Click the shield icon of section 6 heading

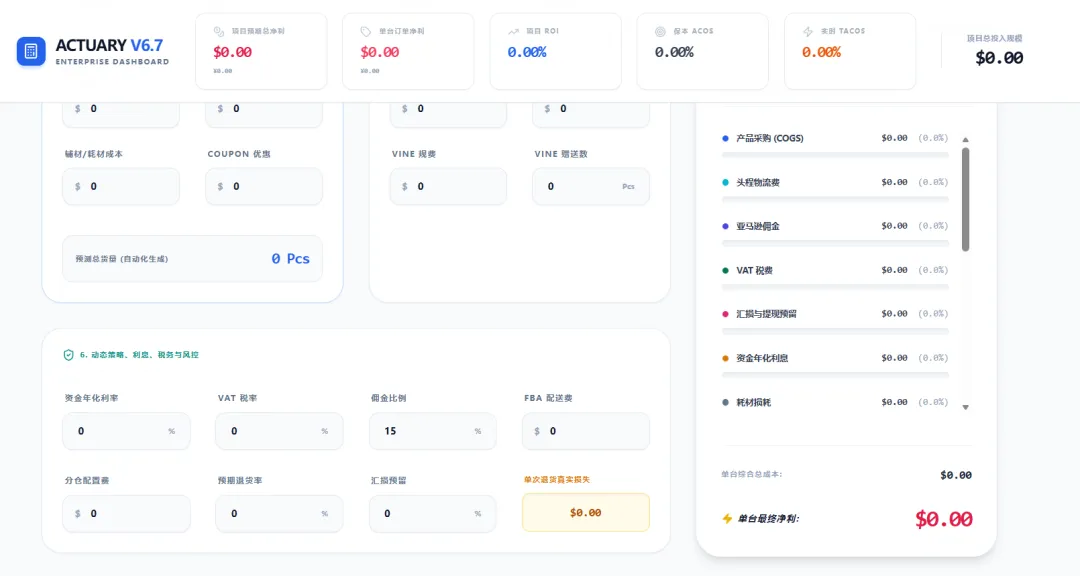click(68, 355)
